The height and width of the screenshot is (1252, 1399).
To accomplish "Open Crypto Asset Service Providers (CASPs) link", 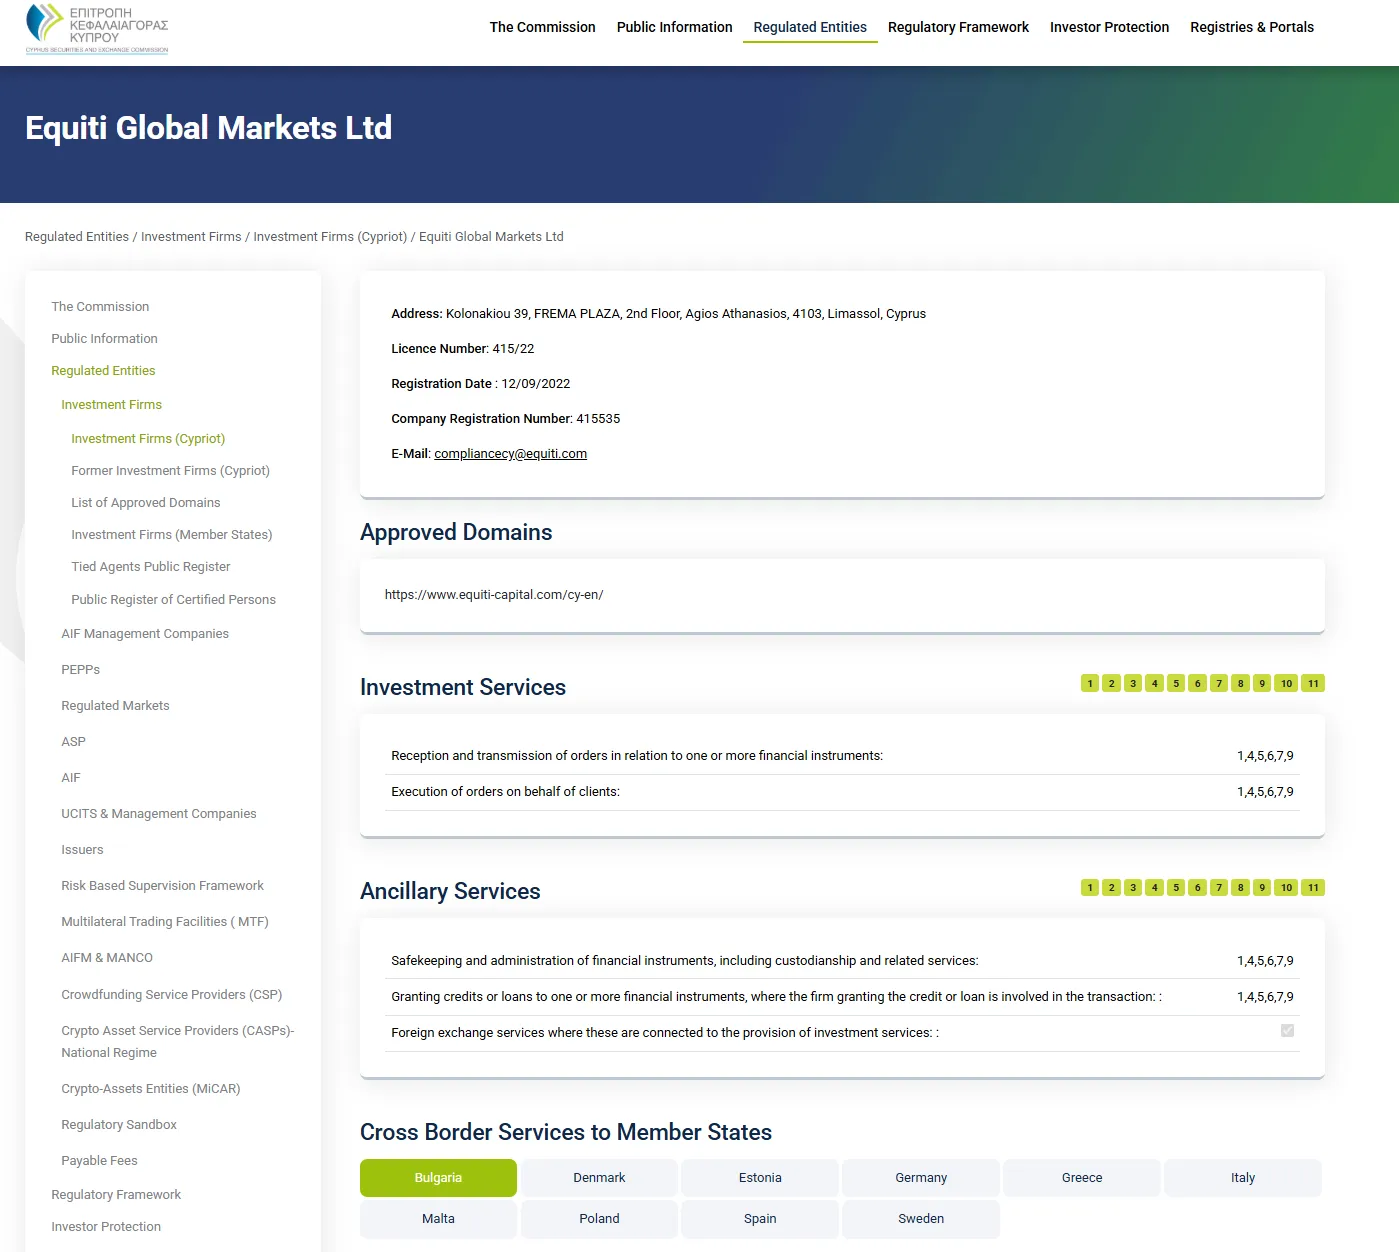I will coord(177,1042).
